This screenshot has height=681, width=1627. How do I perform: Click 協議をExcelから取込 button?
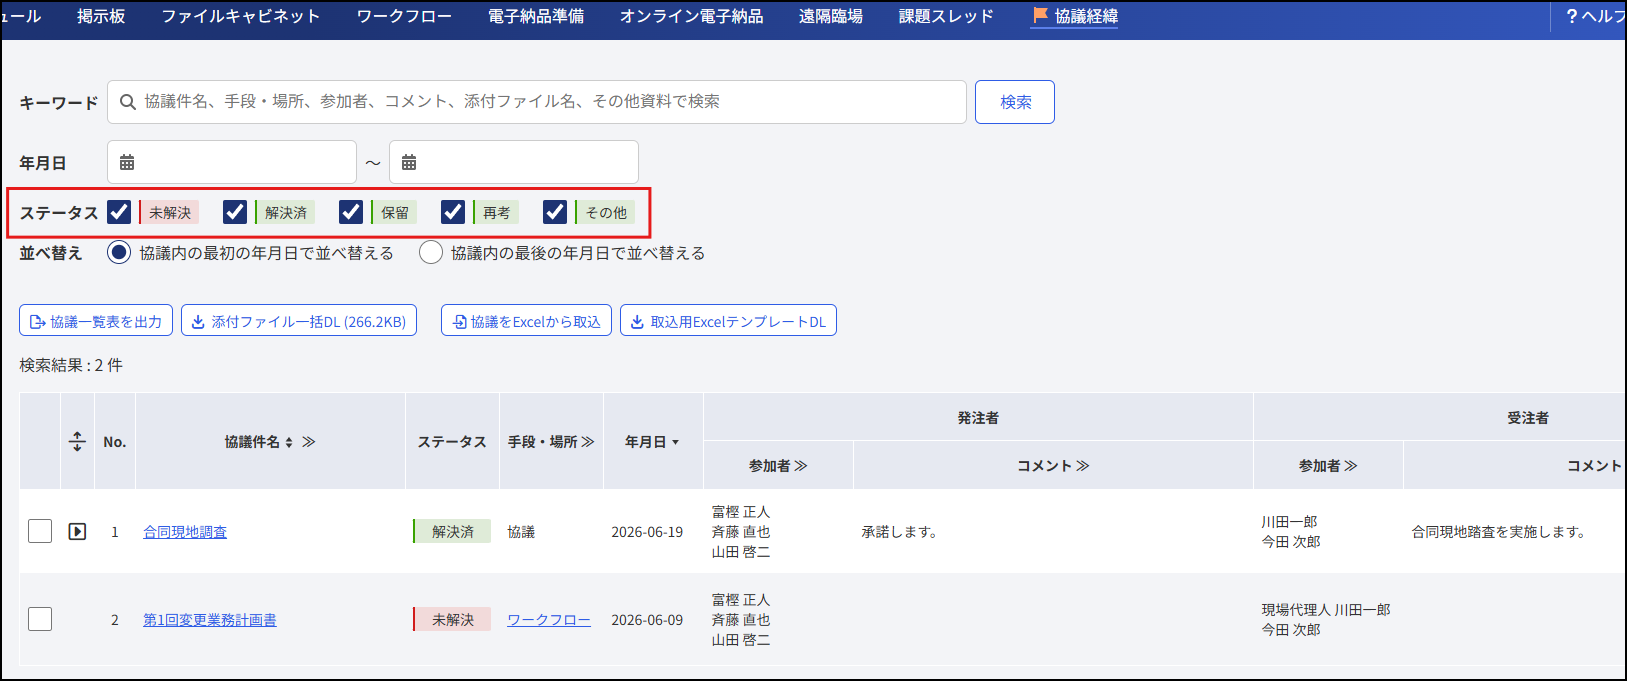[526, 321]
